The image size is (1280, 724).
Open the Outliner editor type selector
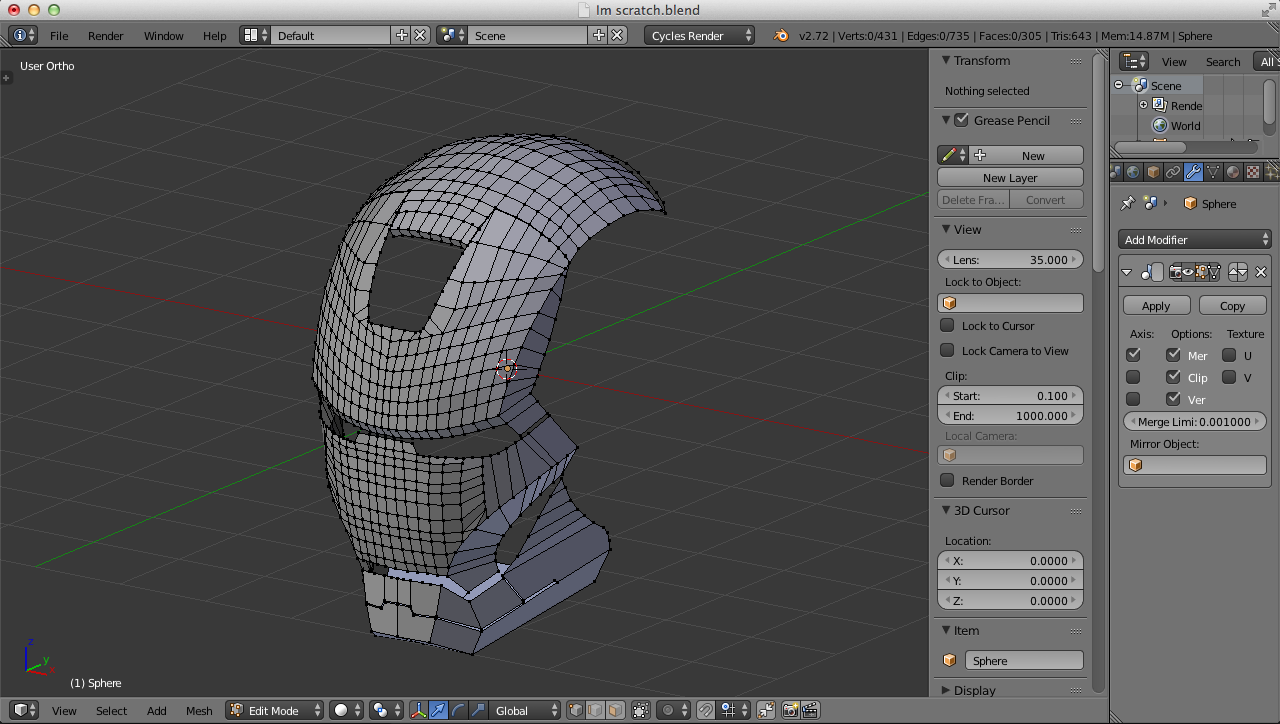point(1134,61)
